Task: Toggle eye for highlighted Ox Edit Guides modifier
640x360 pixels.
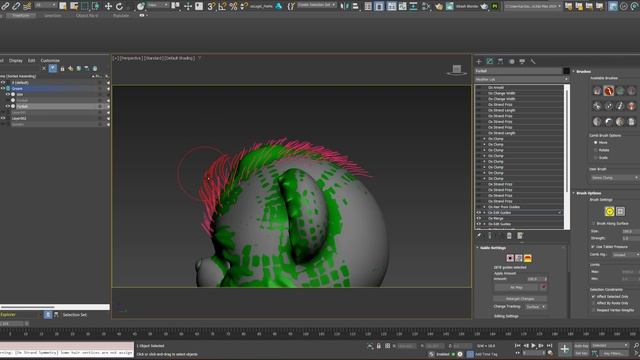Action: [x=478, y=213]
